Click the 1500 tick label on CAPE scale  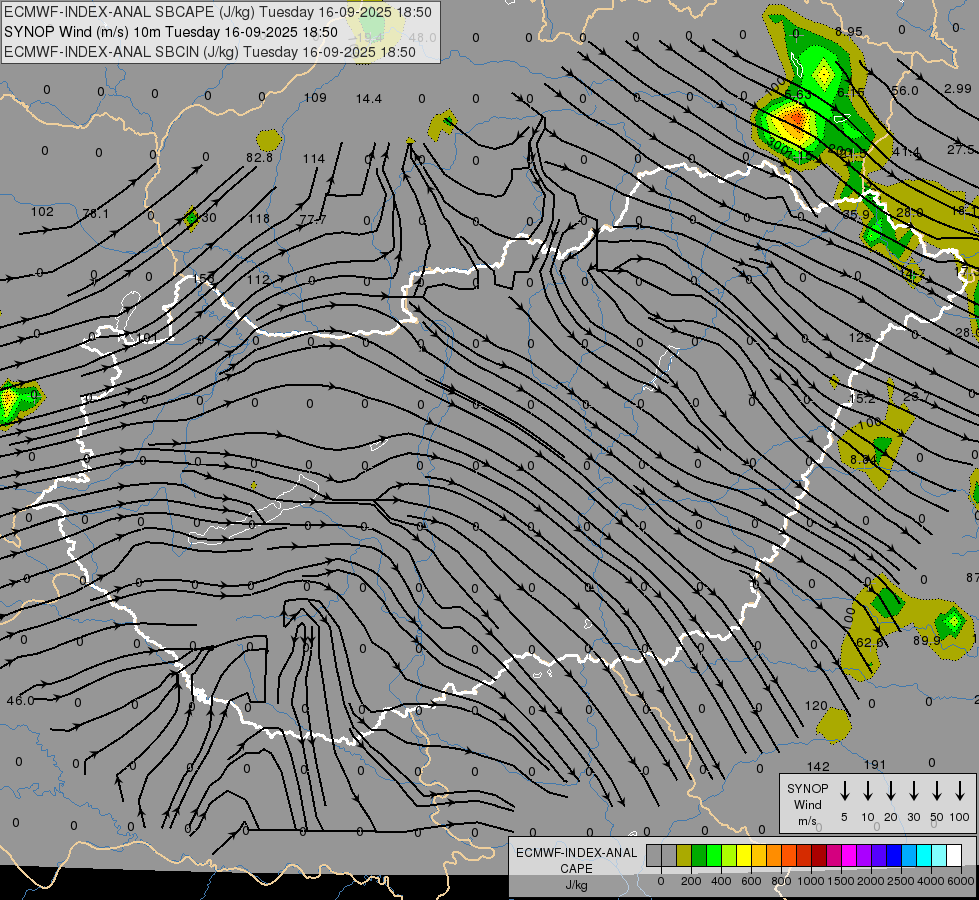coord(840,881)
